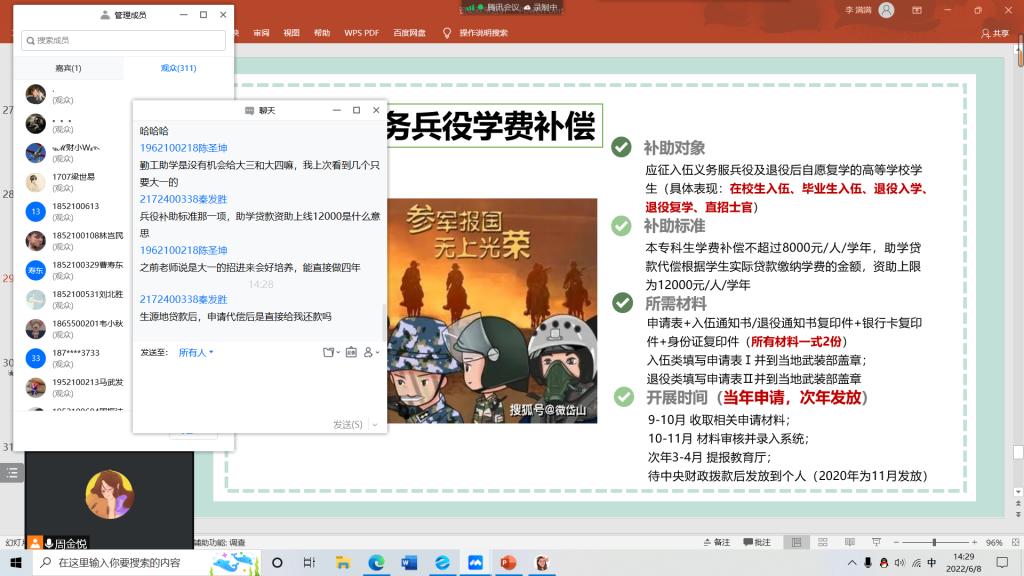Open Word from the taskbar
The height and width of the screenshot is (576, 1024).
coord(409,563)
